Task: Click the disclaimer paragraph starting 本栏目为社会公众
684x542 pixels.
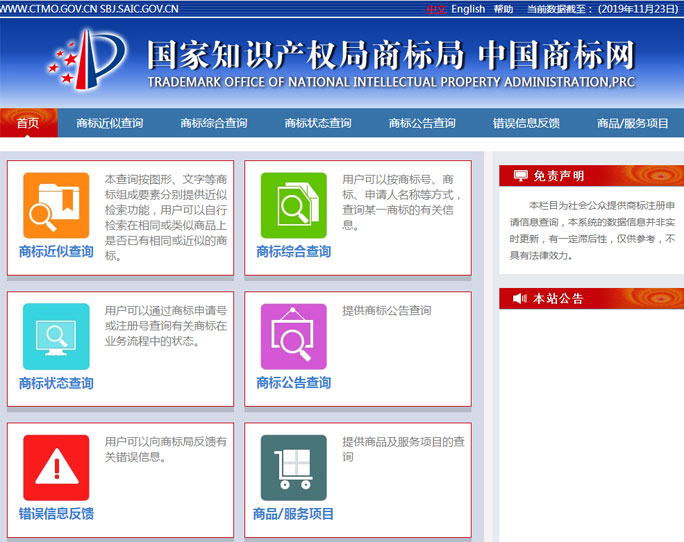Action: coord(592,230)
